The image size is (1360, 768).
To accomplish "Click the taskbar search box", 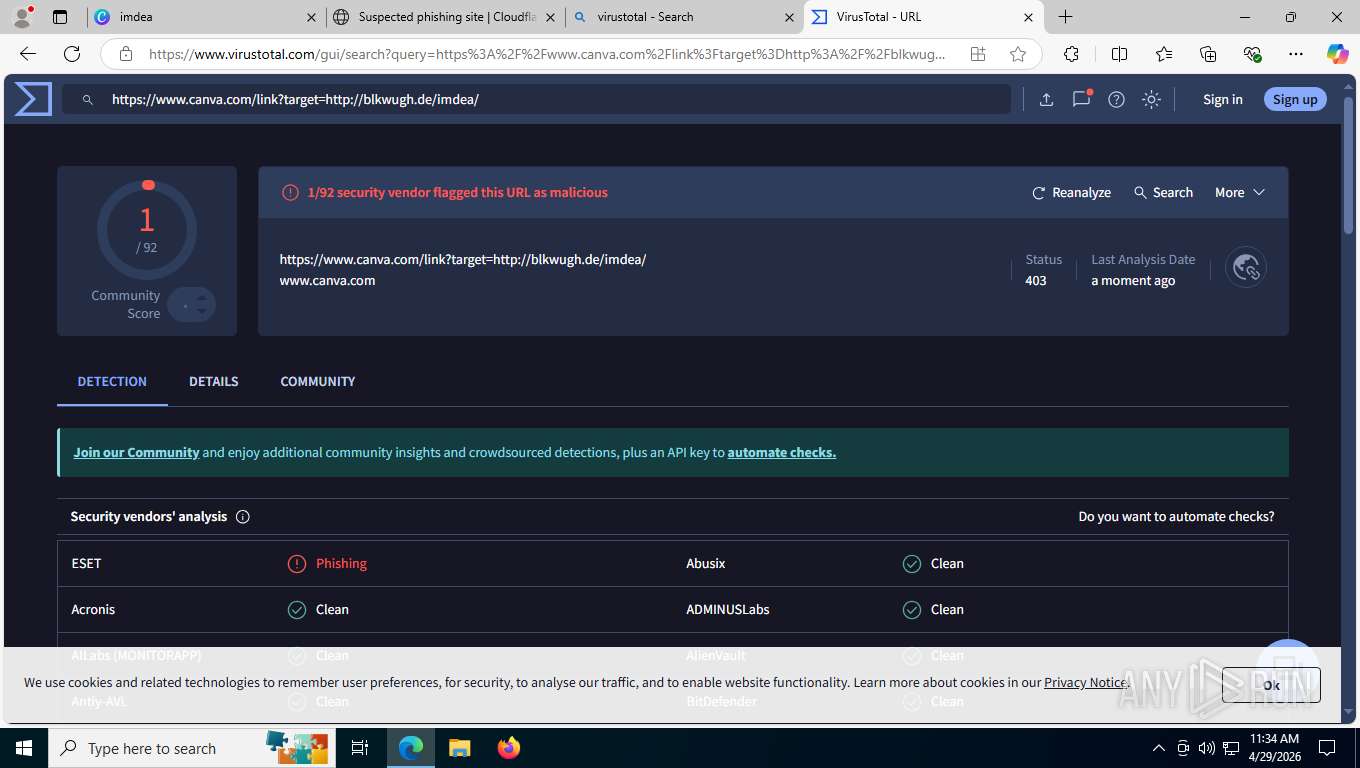I will click(192, 748).
